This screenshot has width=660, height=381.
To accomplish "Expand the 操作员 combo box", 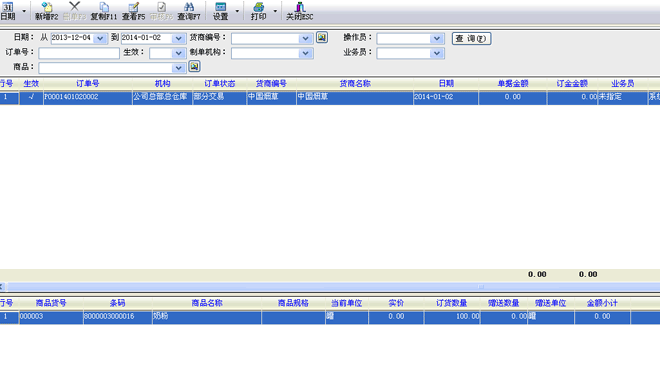I will coord(437,39).
